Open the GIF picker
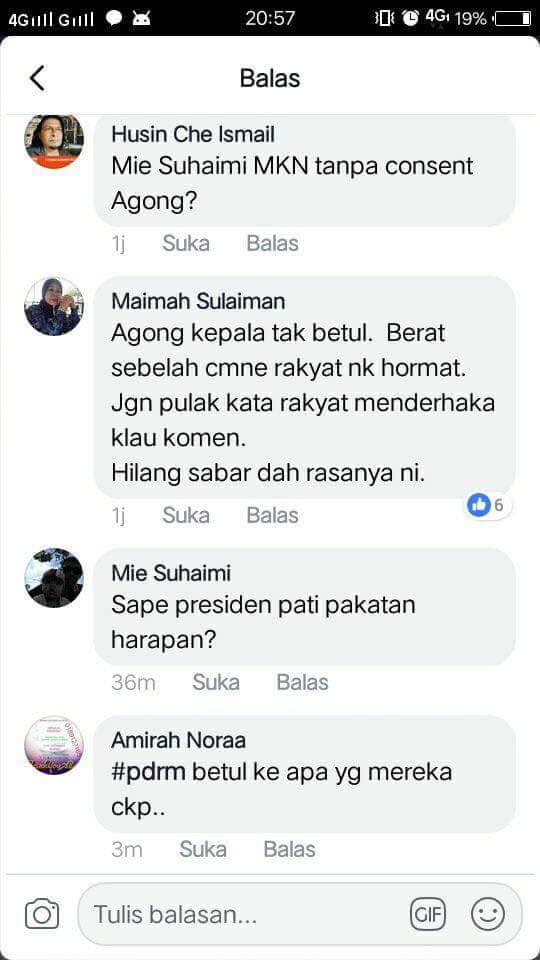This screenshot has height=960, width=540. (428, 915)
